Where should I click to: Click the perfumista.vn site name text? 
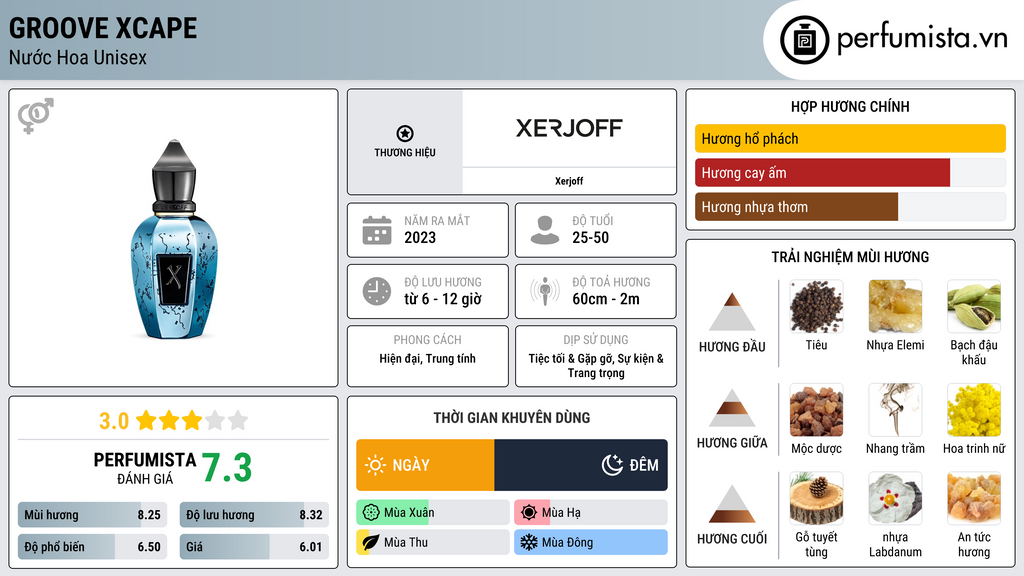[x=921, y=40]
